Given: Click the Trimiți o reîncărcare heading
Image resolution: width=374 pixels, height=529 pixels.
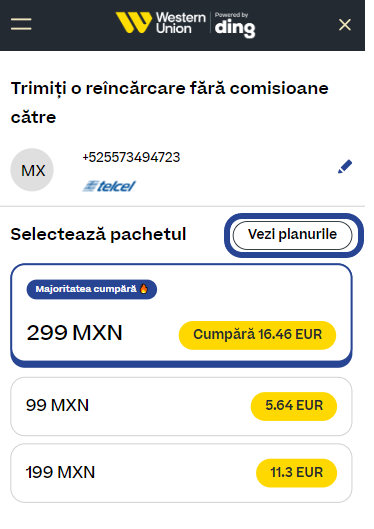Looking at the screenshot, I should point(170,102).
